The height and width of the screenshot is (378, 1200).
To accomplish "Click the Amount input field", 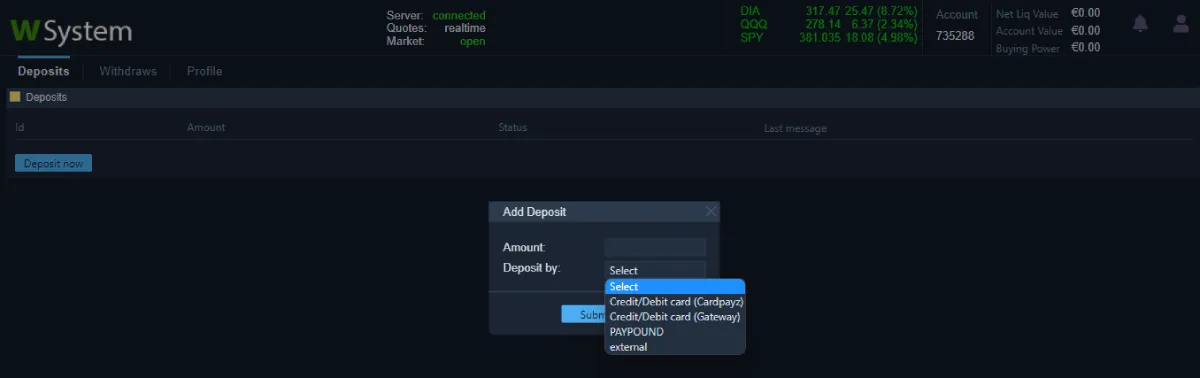I will pyautogui.click(x=655, y=247).
